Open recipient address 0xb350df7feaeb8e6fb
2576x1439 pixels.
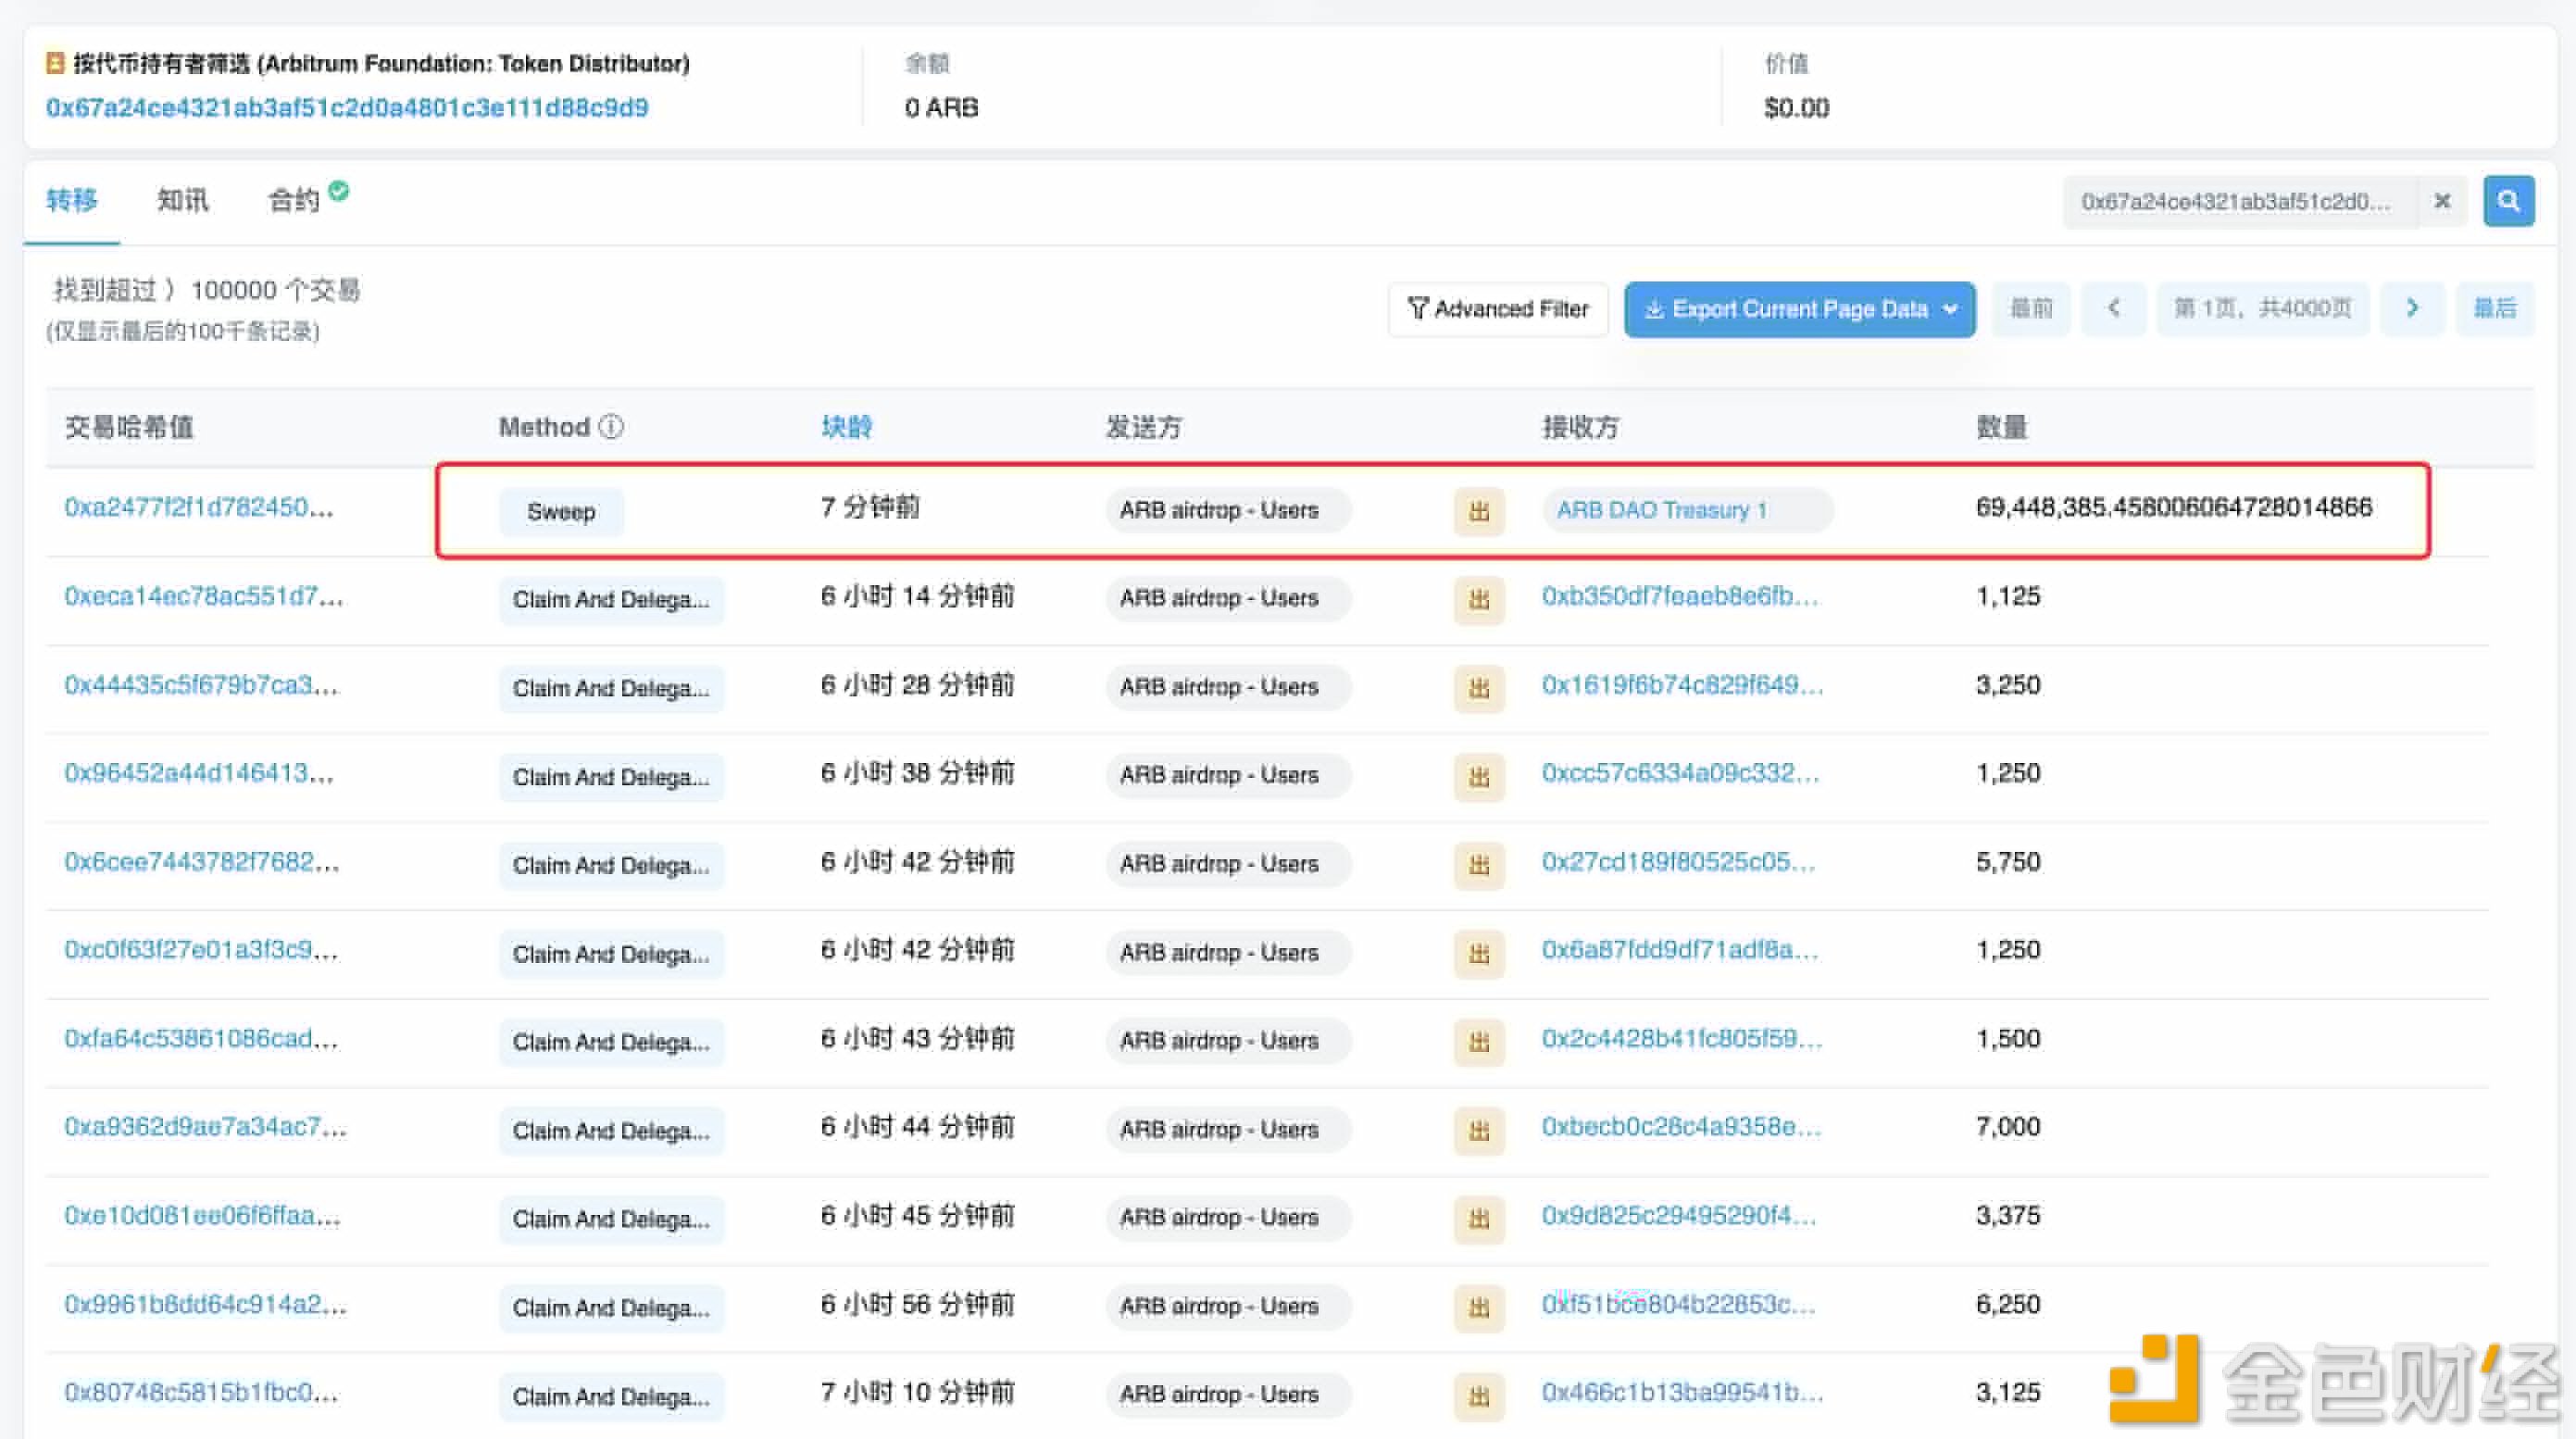[1680, 596]
